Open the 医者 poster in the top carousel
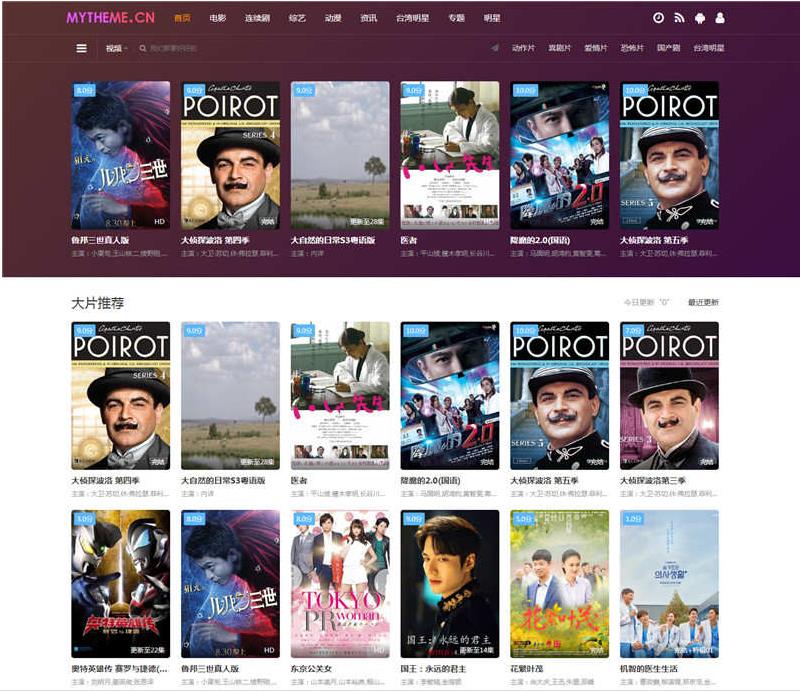800x693 pixels. pos(449,155)
